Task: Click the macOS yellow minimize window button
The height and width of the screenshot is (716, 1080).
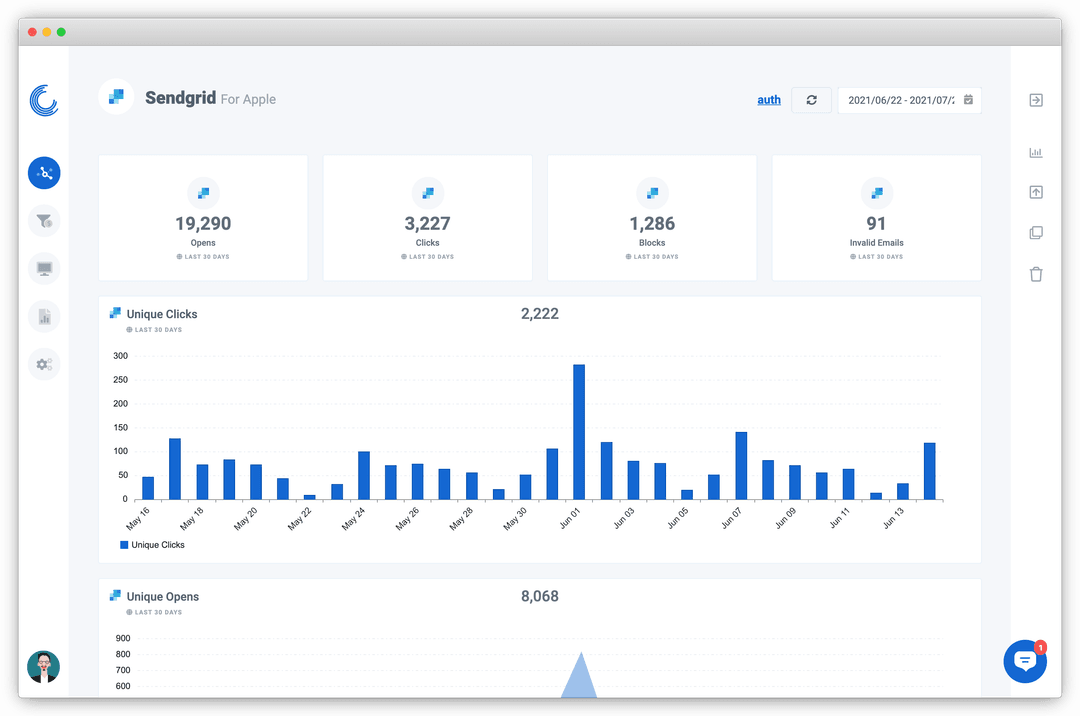Action: 47,32
